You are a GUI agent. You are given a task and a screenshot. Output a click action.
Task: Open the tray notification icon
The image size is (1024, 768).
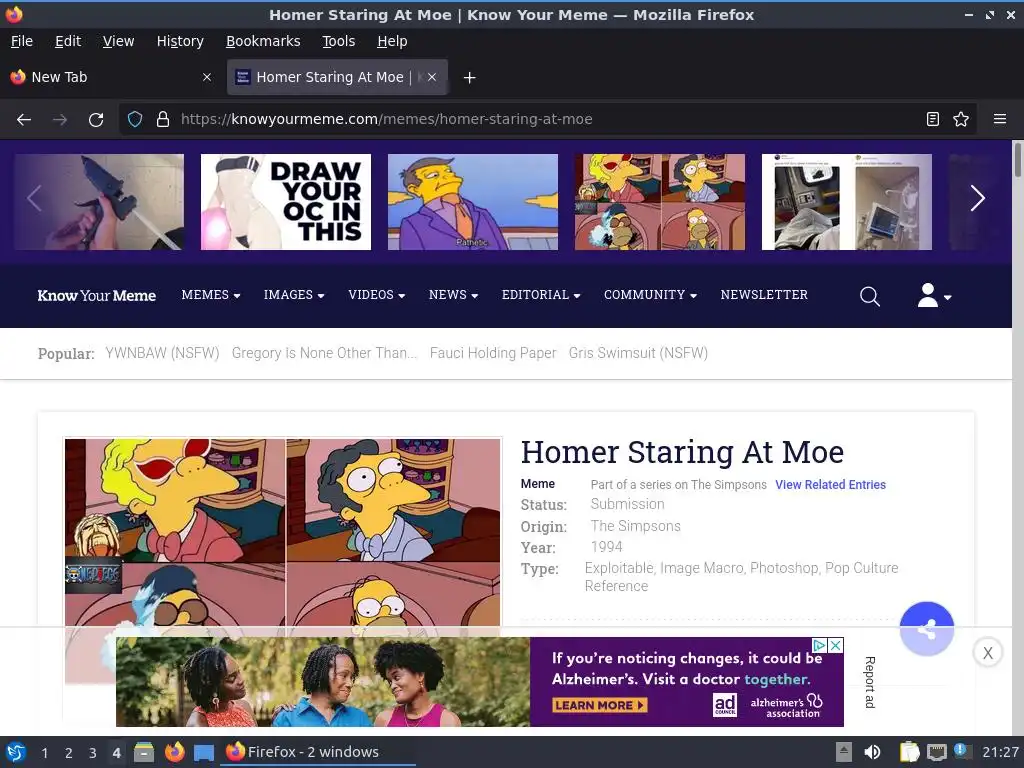962,751
